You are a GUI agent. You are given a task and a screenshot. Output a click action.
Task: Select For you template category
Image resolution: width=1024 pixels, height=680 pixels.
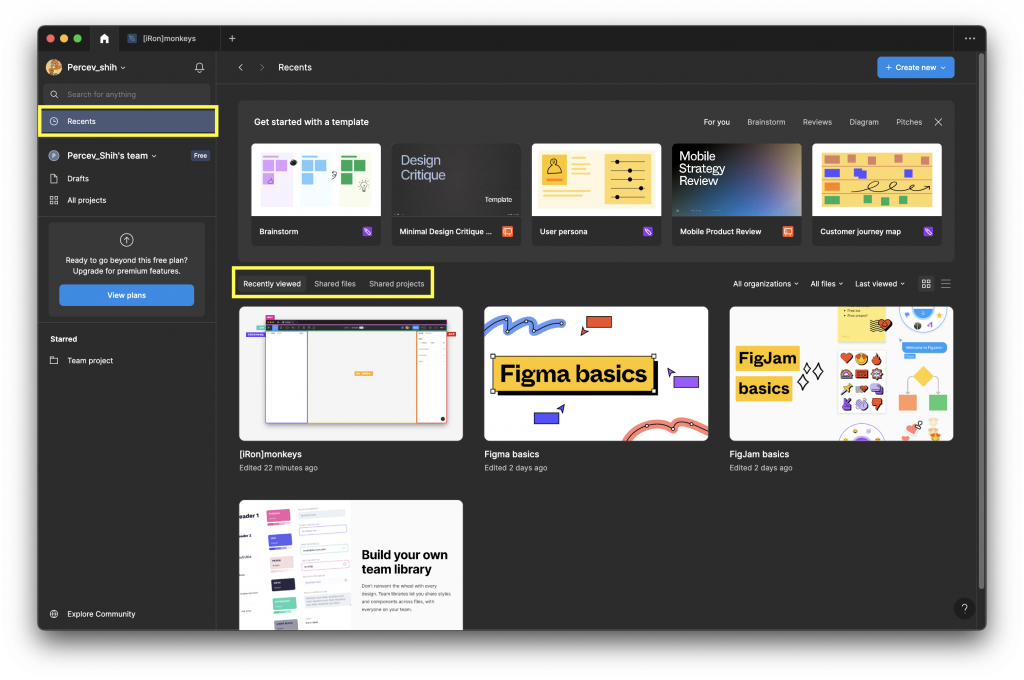click(x=716, y=122)
